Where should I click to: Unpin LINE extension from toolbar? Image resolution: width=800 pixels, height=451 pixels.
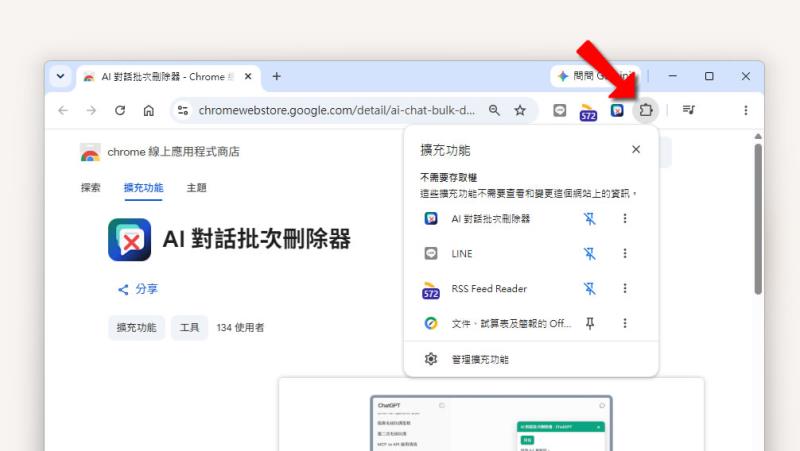coord(590,254)
